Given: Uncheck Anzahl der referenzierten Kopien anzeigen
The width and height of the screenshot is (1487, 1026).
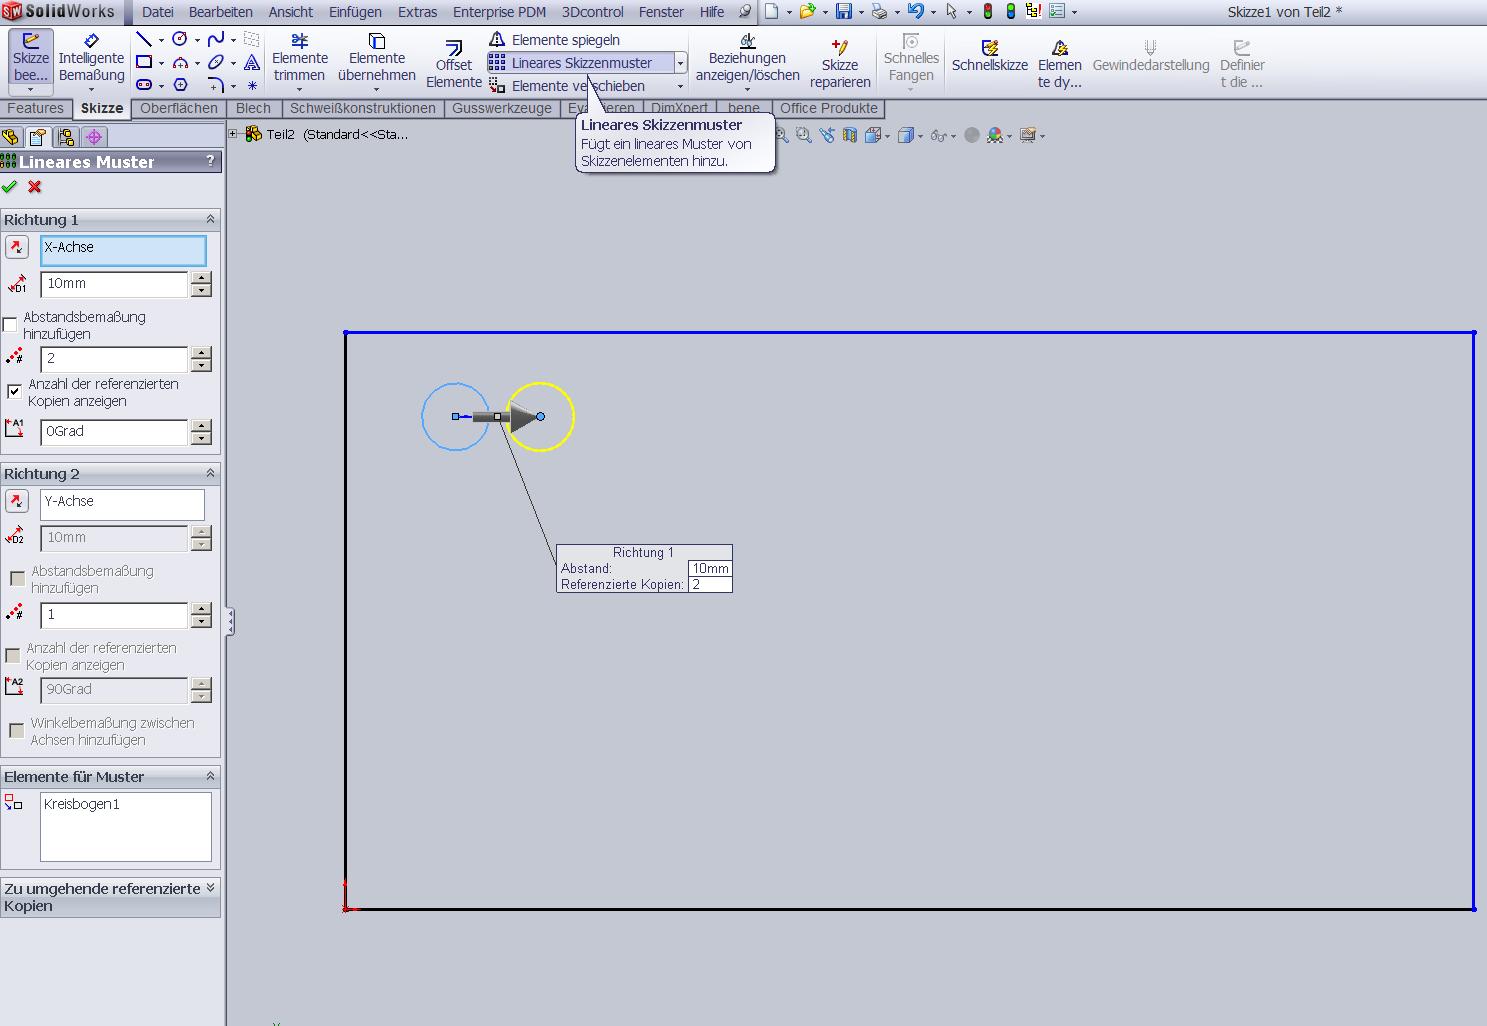Looking at the screenshot, I should tap(14, 391).
